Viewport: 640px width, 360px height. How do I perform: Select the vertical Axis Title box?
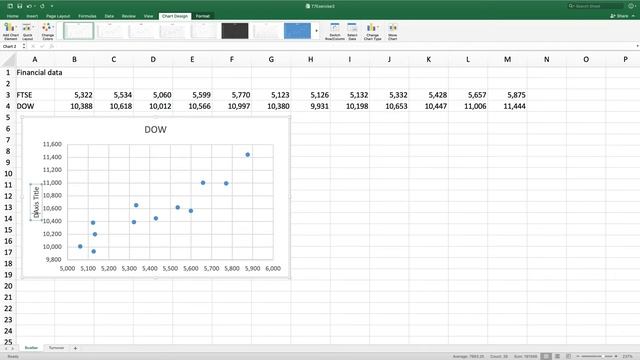tap(36, 202)
